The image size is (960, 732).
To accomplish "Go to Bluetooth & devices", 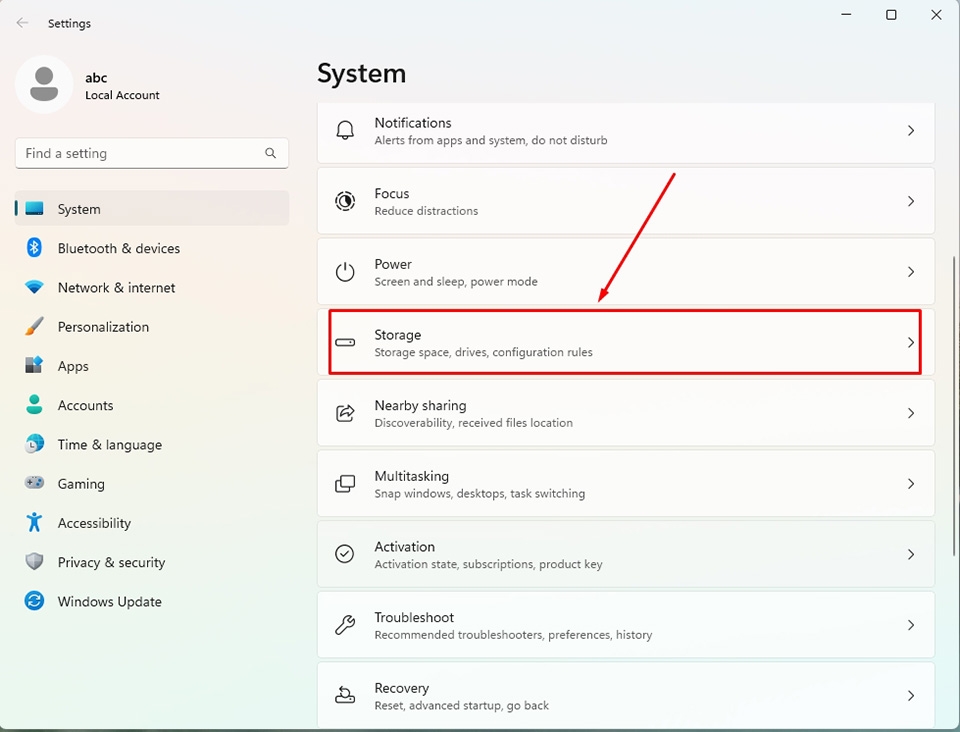I will (x=152, y=248).
